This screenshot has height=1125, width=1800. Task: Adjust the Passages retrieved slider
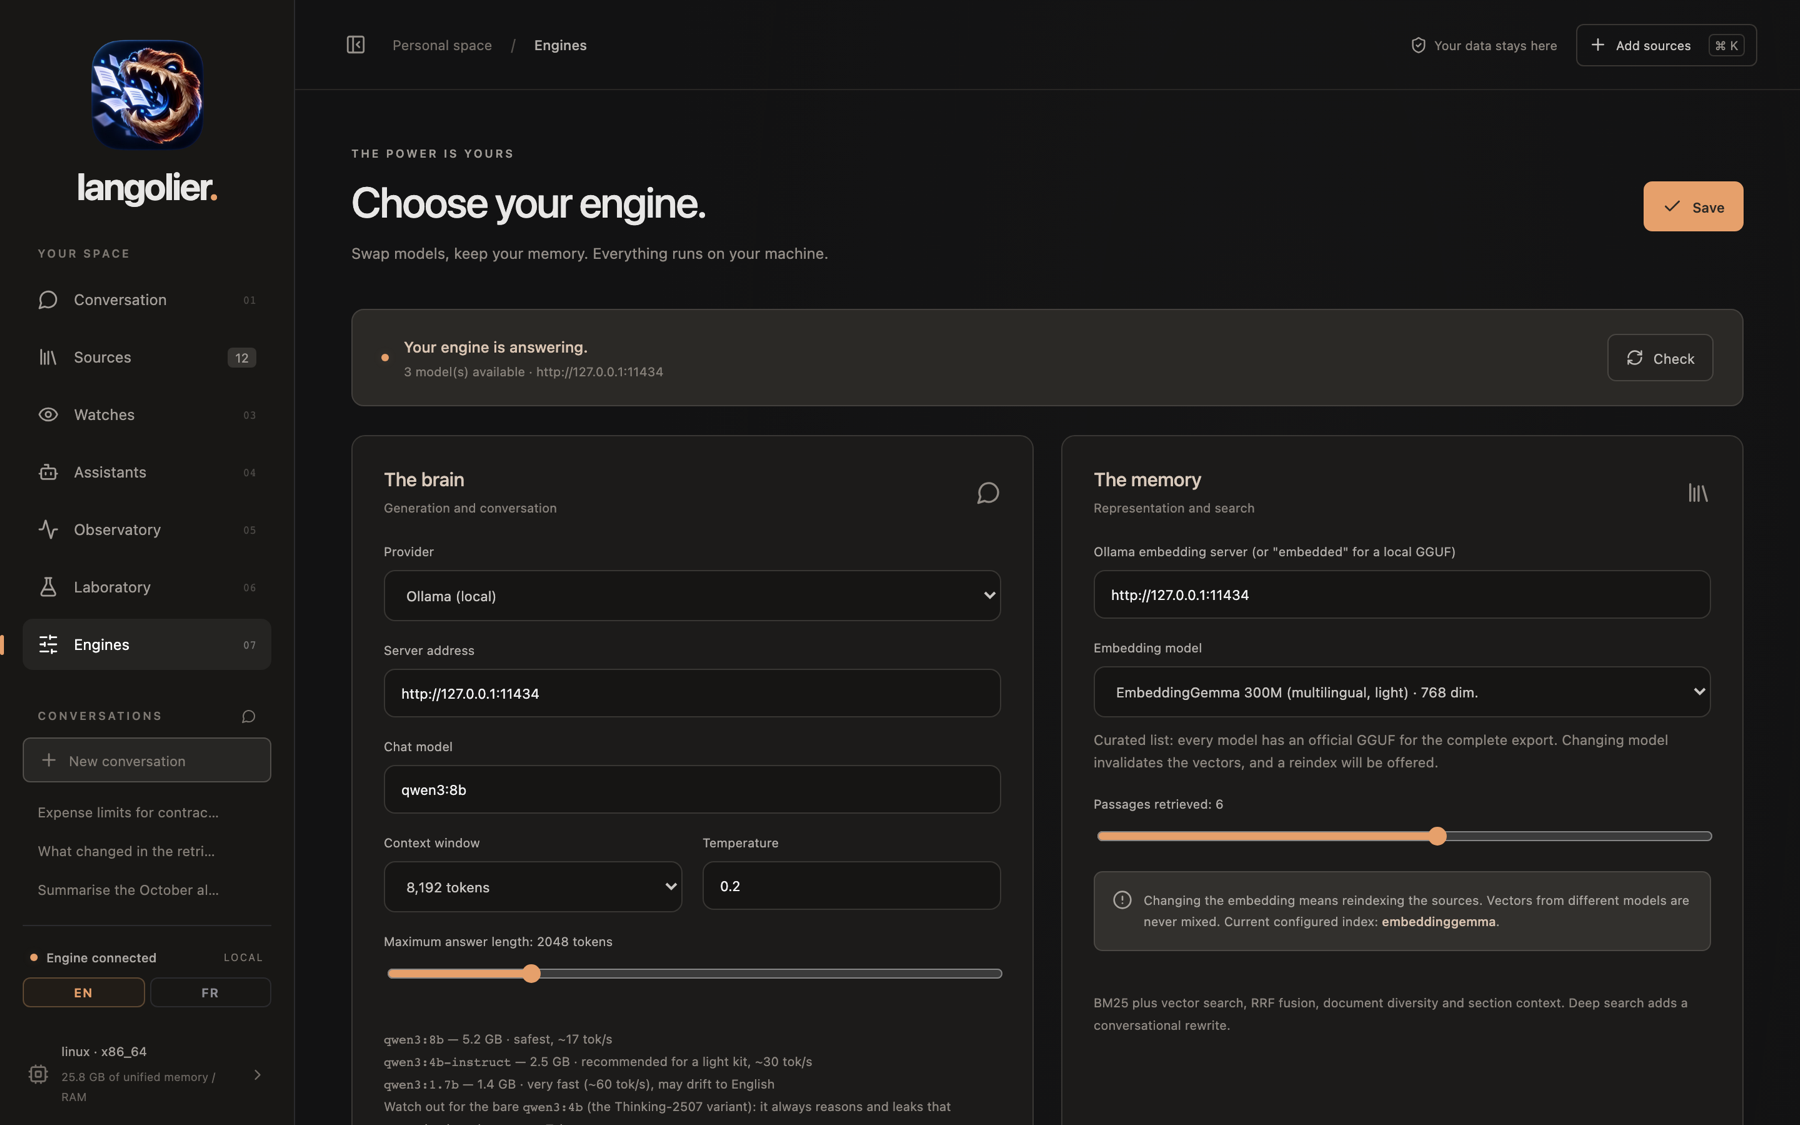point(1404,836)
